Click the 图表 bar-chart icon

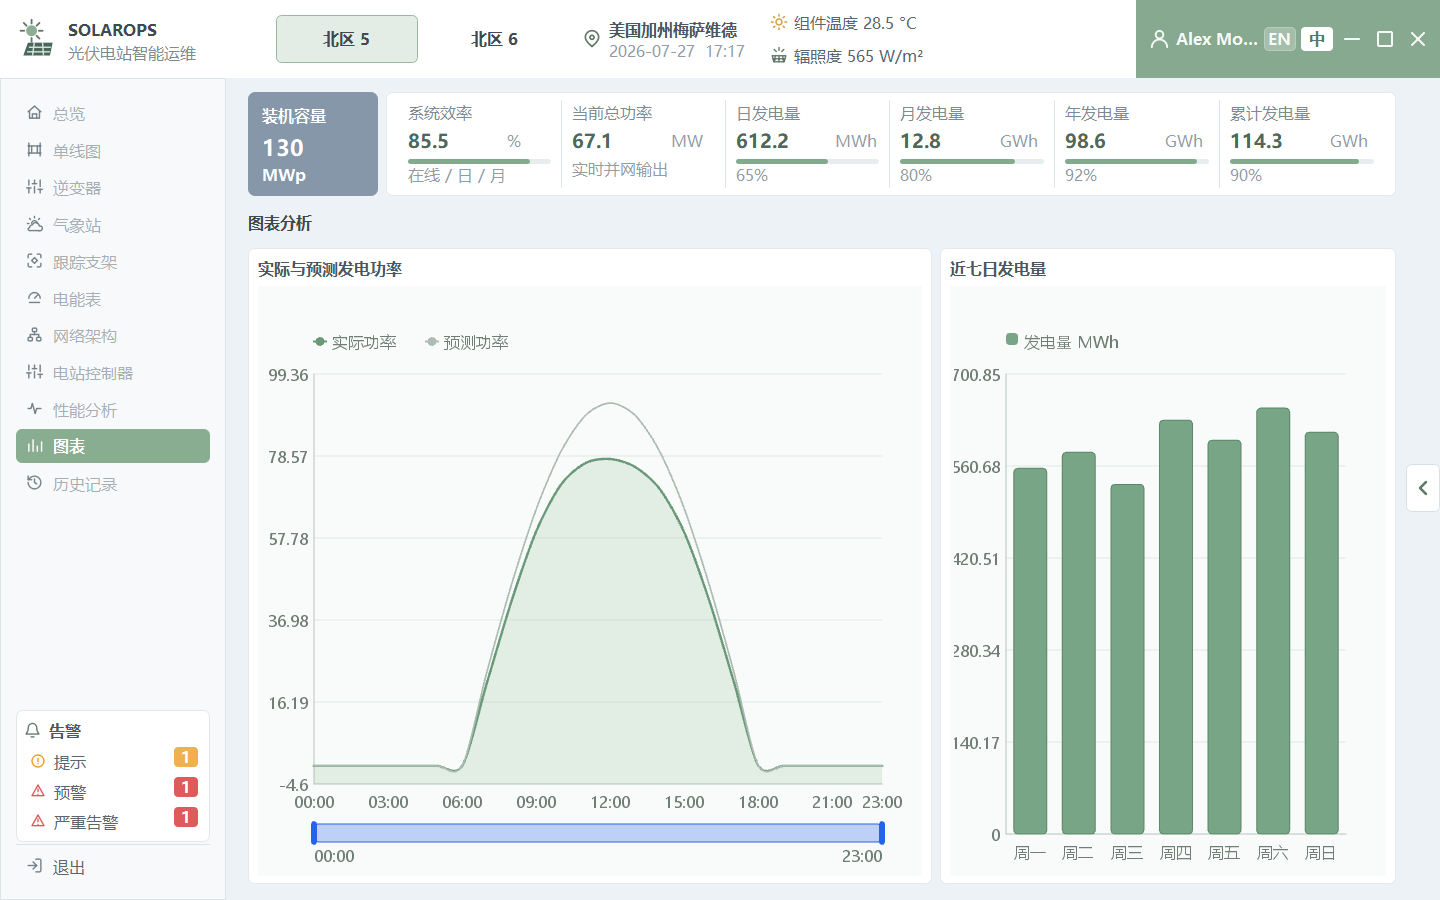[x=34, y=446]
